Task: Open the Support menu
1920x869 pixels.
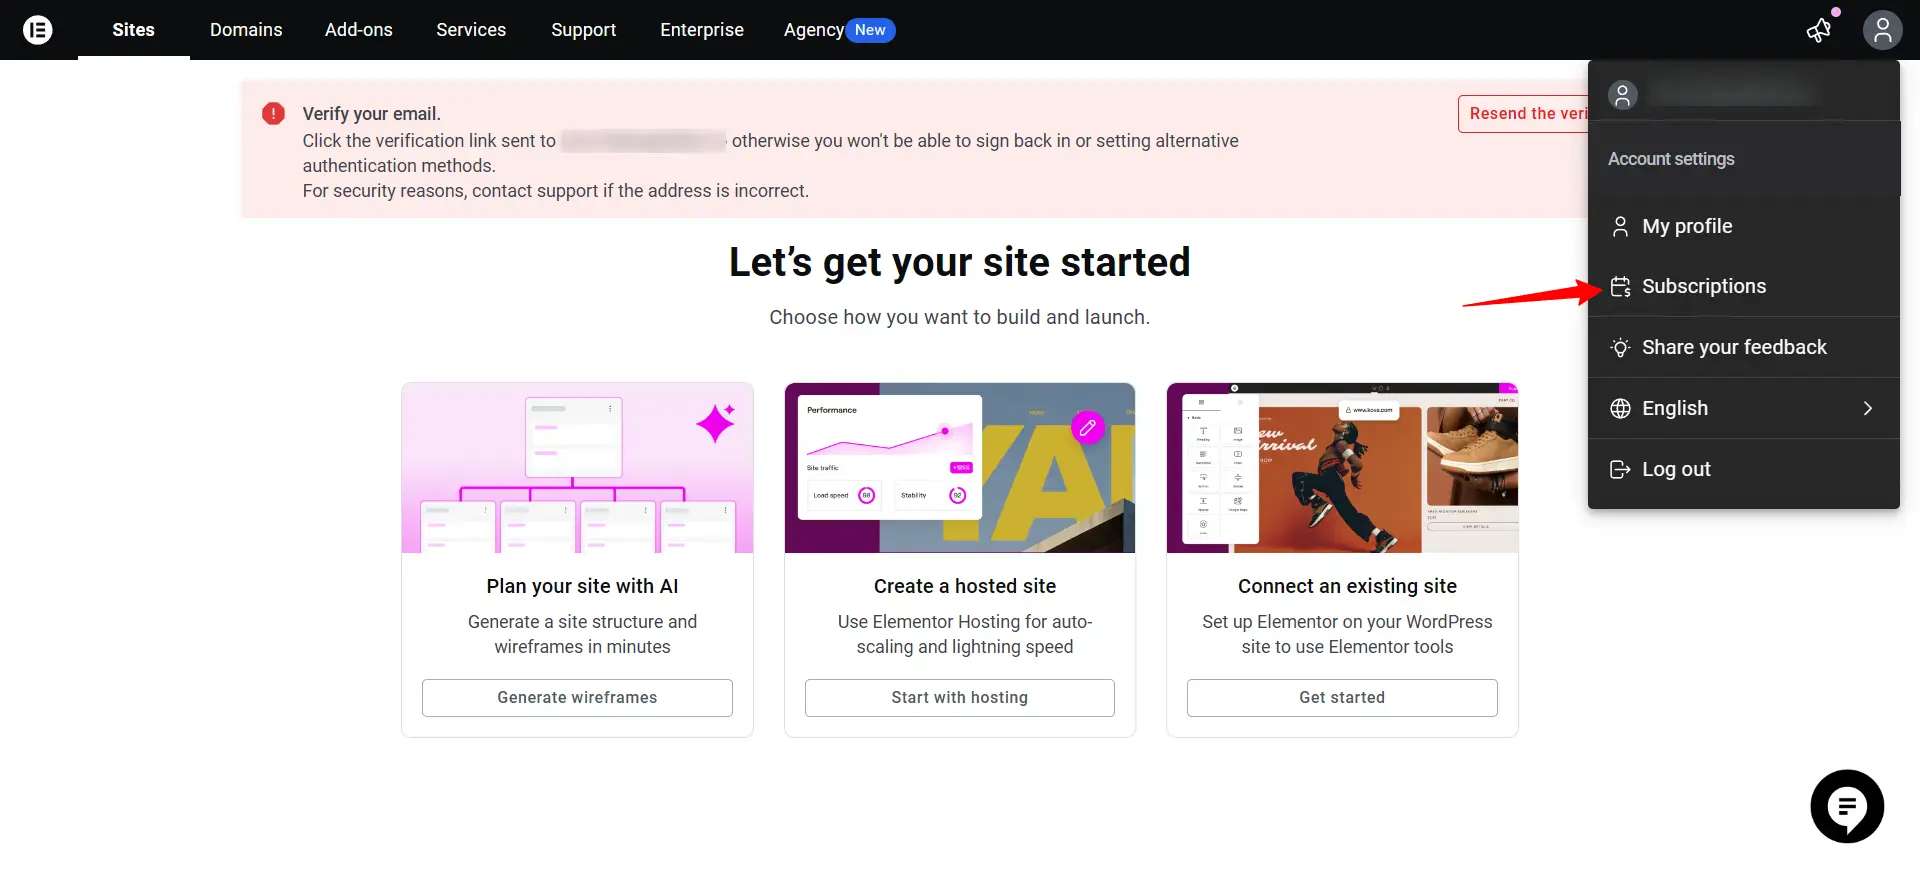Action: pos(584,30)
